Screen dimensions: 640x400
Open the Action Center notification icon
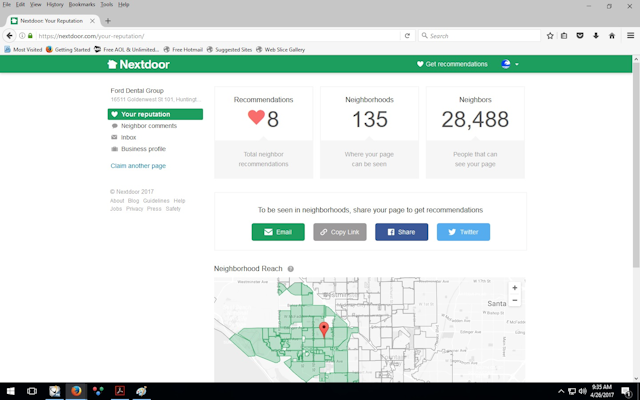pos(627,391)
